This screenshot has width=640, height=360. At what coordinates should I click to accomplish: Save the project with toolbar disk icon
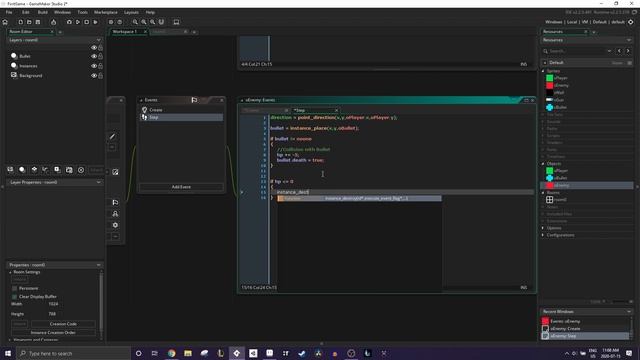38,22
